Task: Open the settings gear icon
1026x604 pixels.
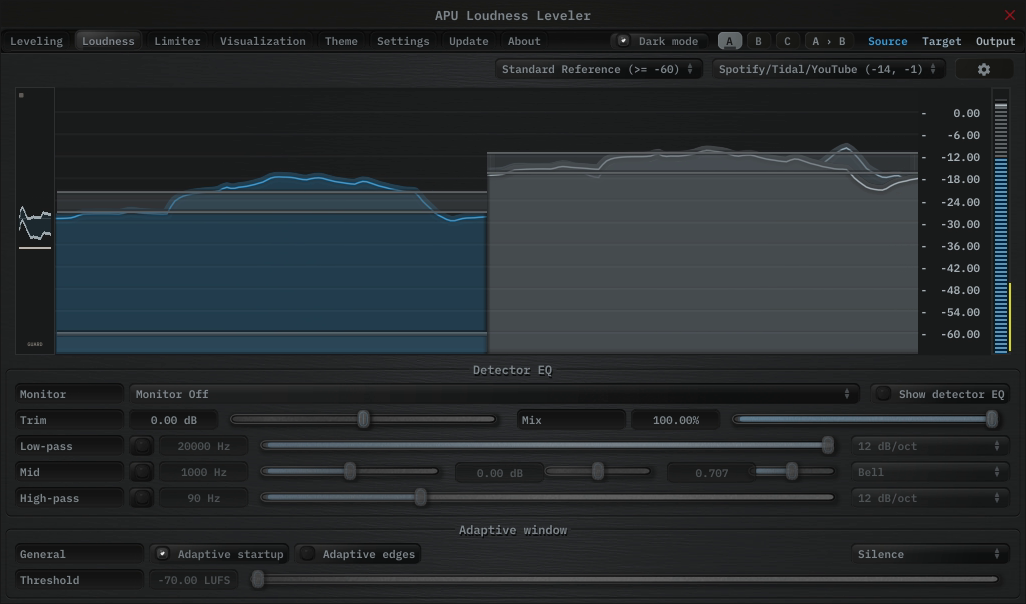Action: pos(983,69)
